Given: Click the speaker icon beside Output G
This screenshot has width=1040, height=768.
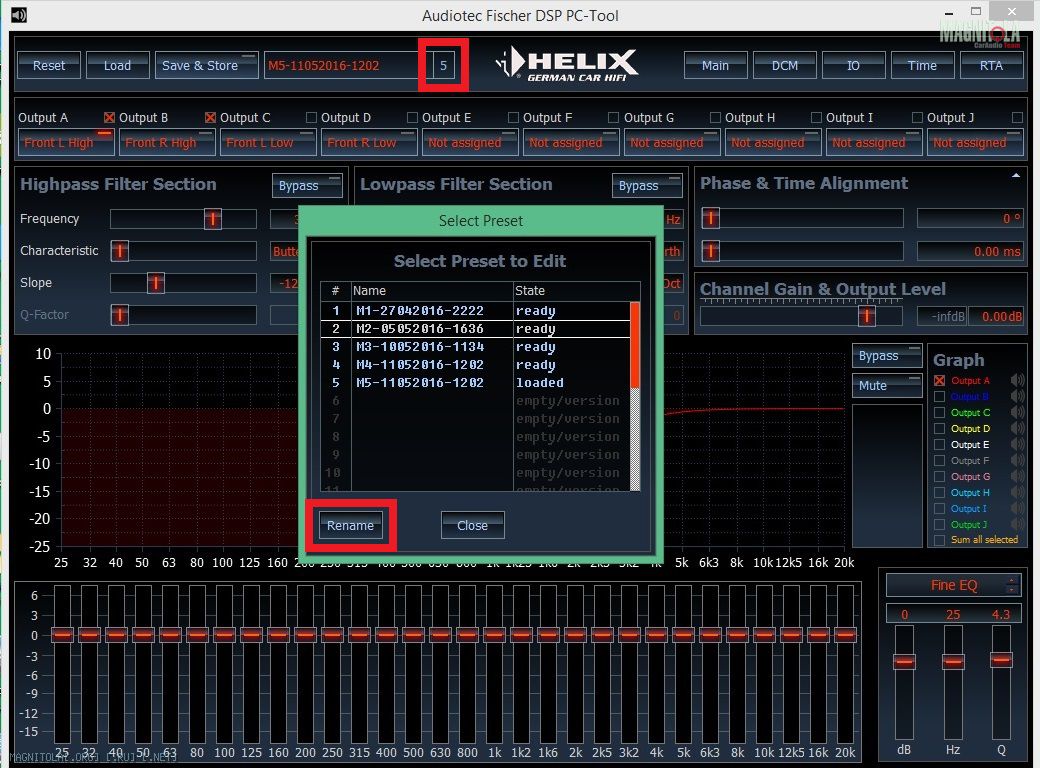Looking at the screenshot, I should click(1016, 476).
